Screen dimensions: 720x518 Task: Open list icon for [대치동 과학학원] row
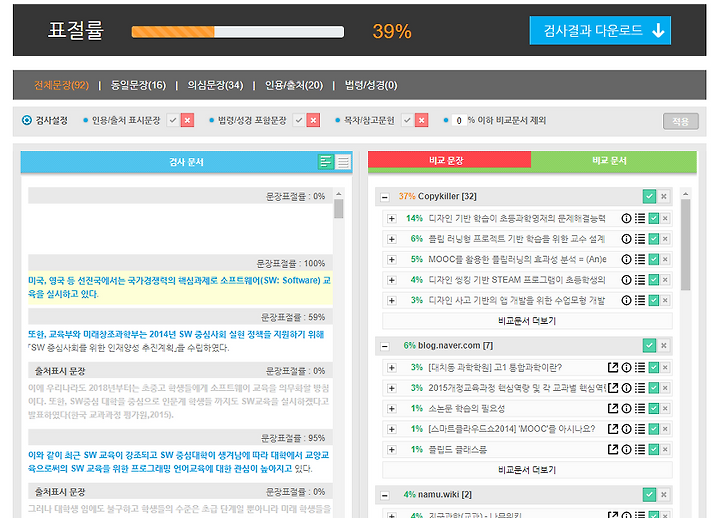click(640, 367)
